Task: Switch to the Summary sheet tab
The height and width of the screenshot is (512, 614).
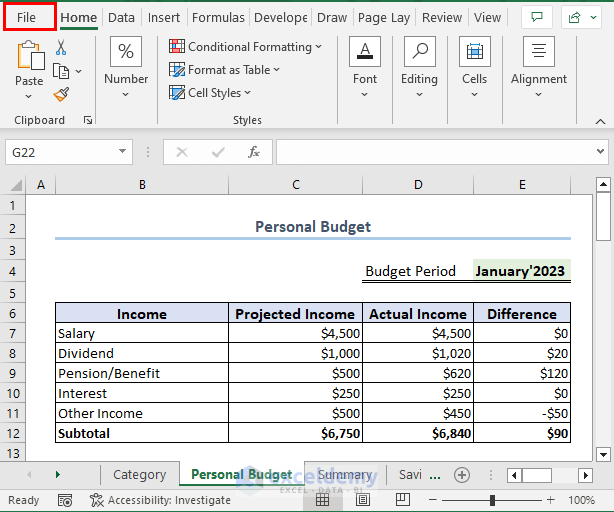Action: 345,475
